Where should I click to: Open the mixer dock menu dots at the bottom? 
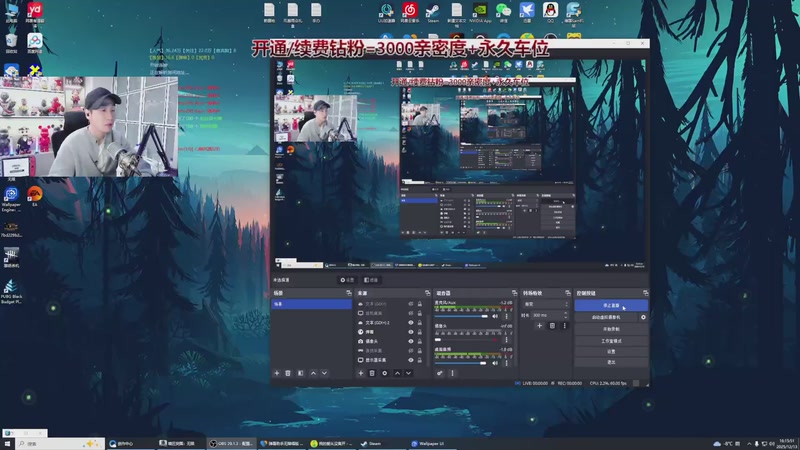tap(452, 373)
